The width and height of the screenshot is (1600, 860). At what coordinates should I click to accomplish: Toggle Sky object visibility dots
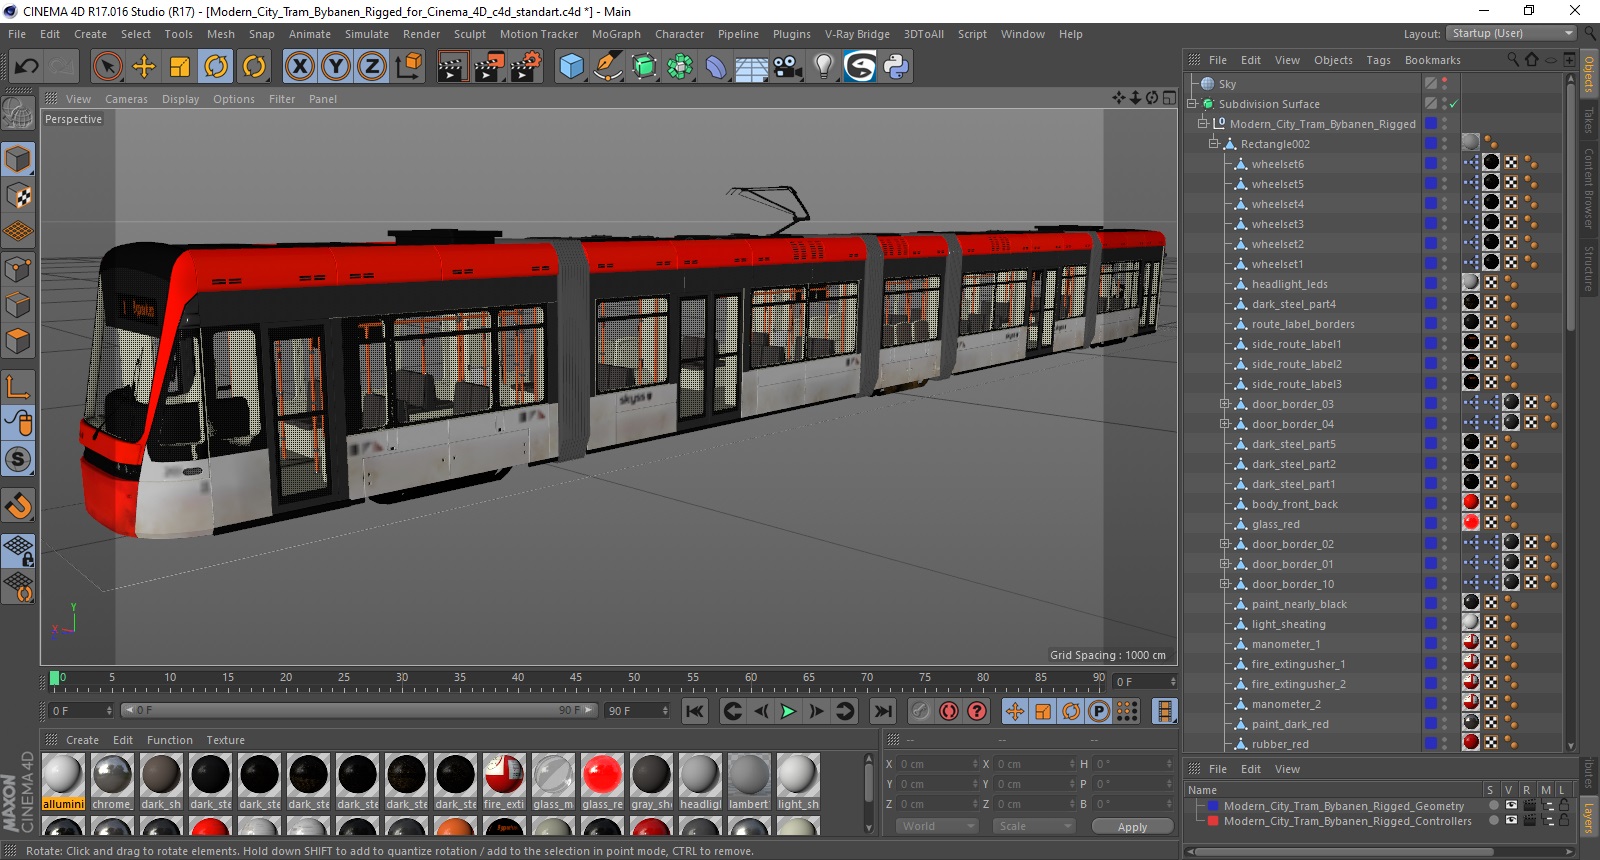tap(1444, 84)
